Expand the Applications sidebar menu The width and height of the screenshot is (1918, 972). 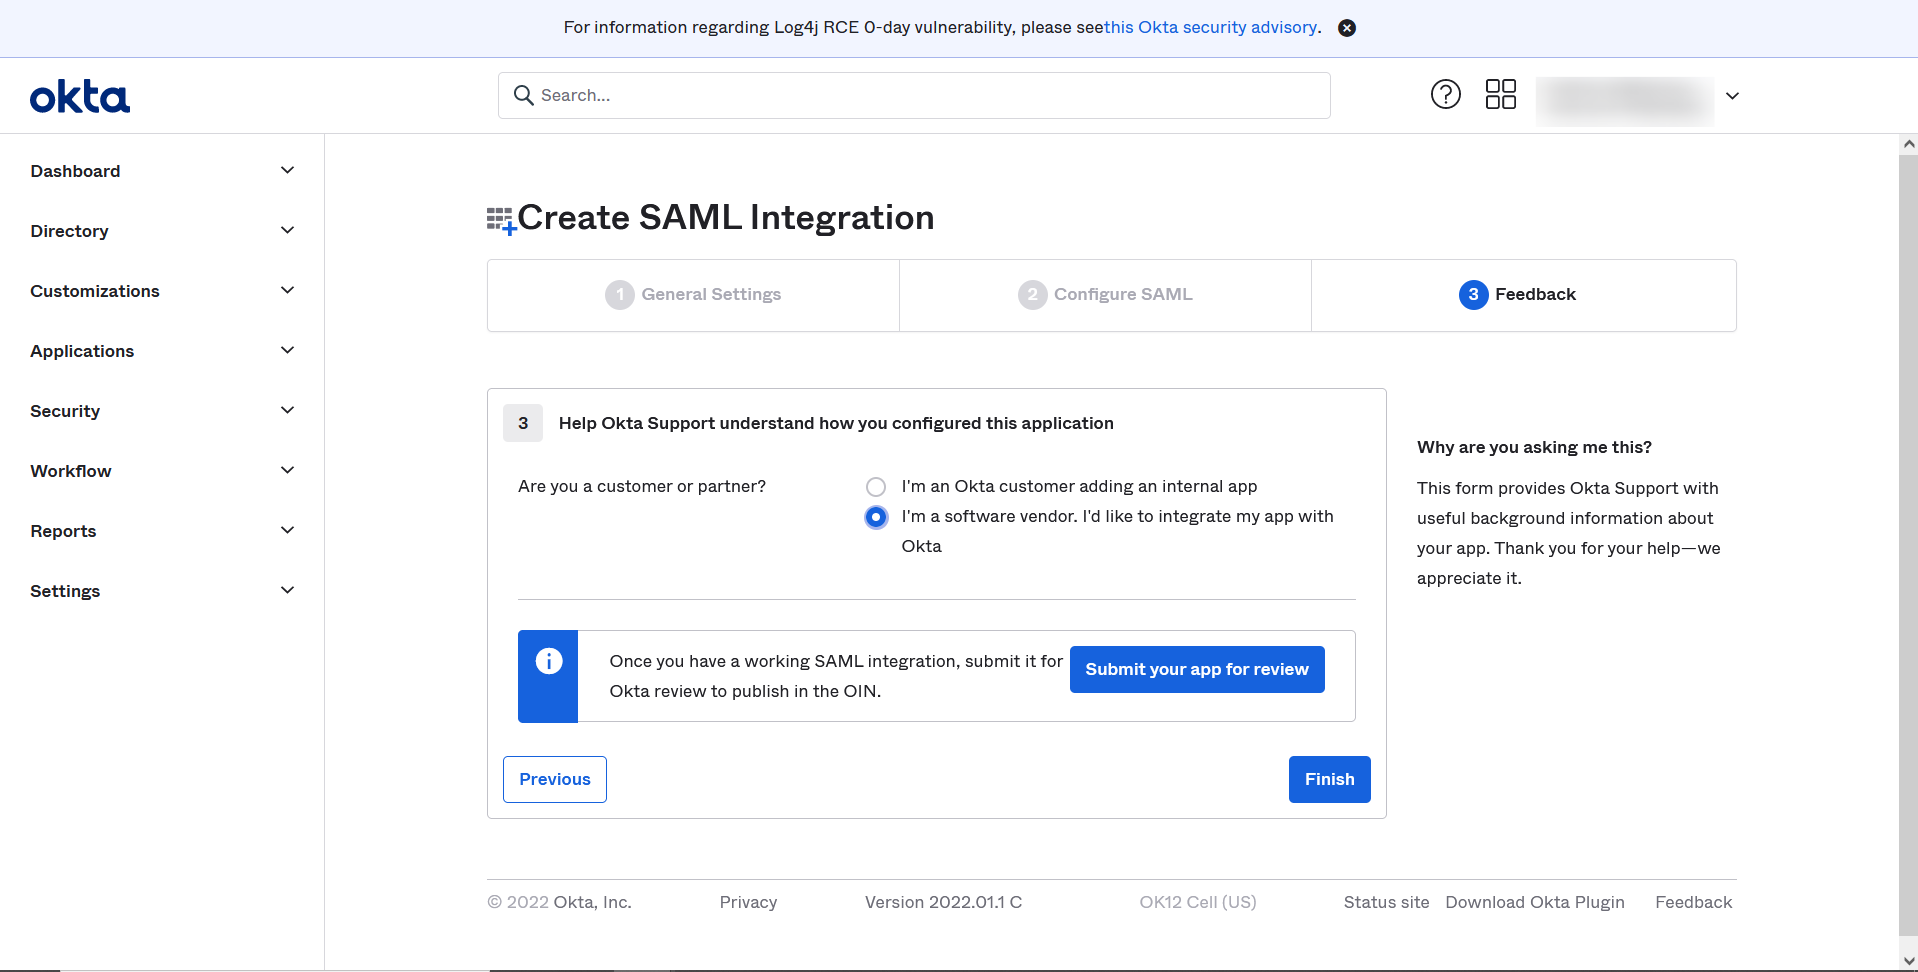(x=162, y=351)
